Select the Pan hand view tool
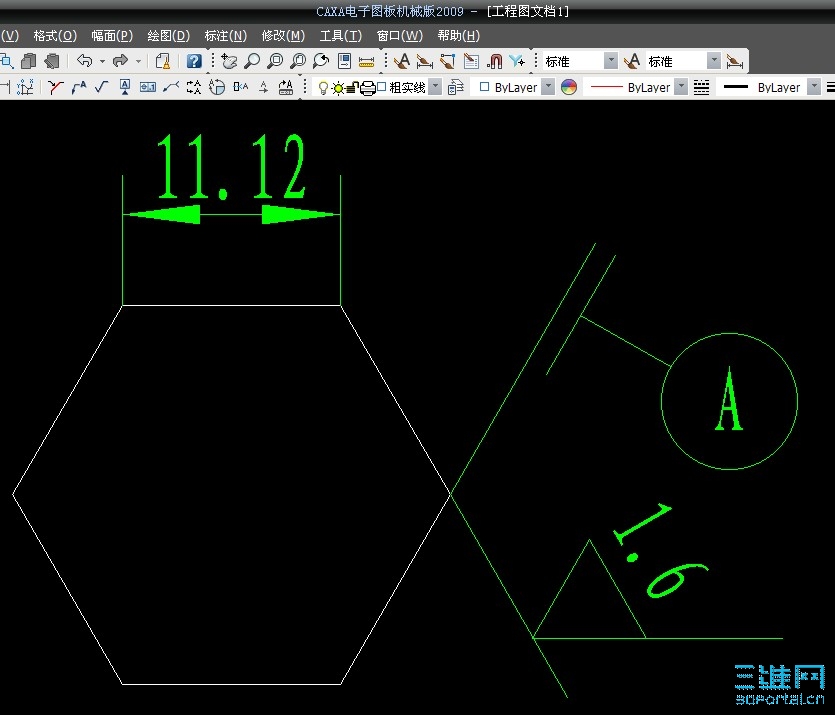This screenshot has width=835, height=715. click(x=229, y=61)
